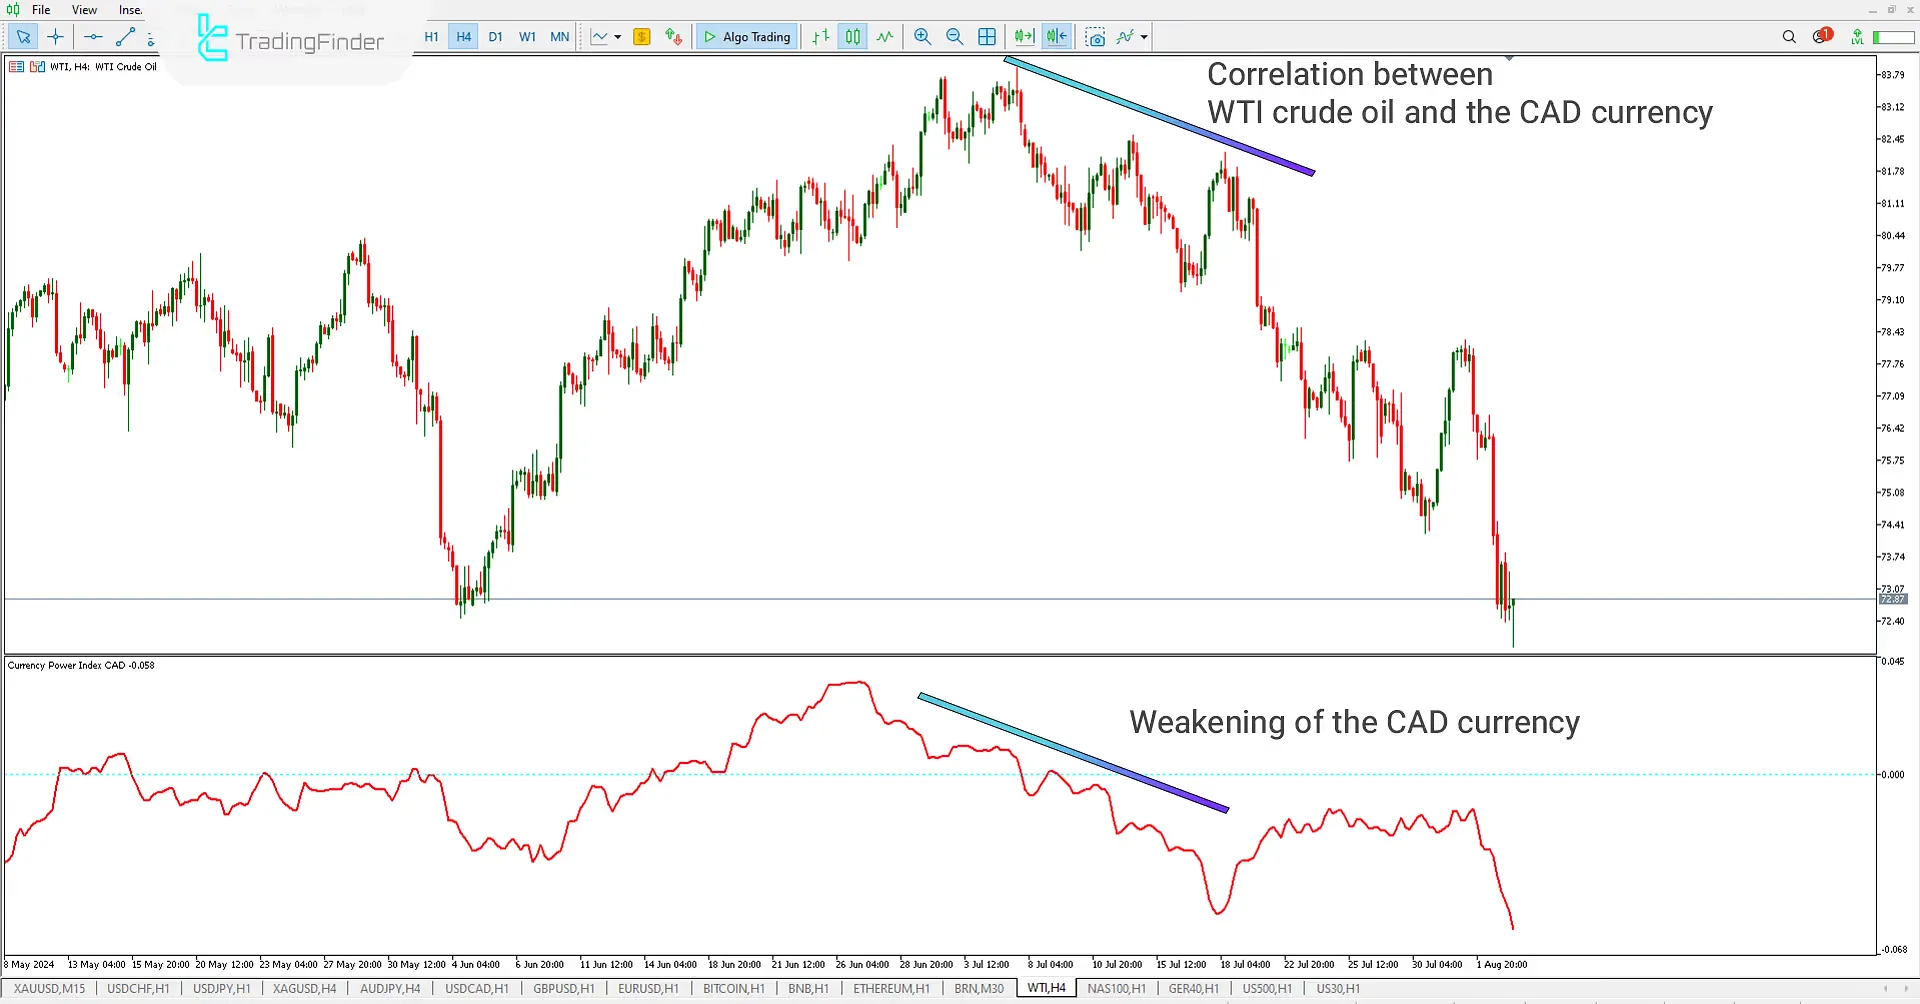Image resolution: width=1920 pixels, height=1004 pixels.
Task: Switch chart to candlestick display
Action: (x=853, y=37)
